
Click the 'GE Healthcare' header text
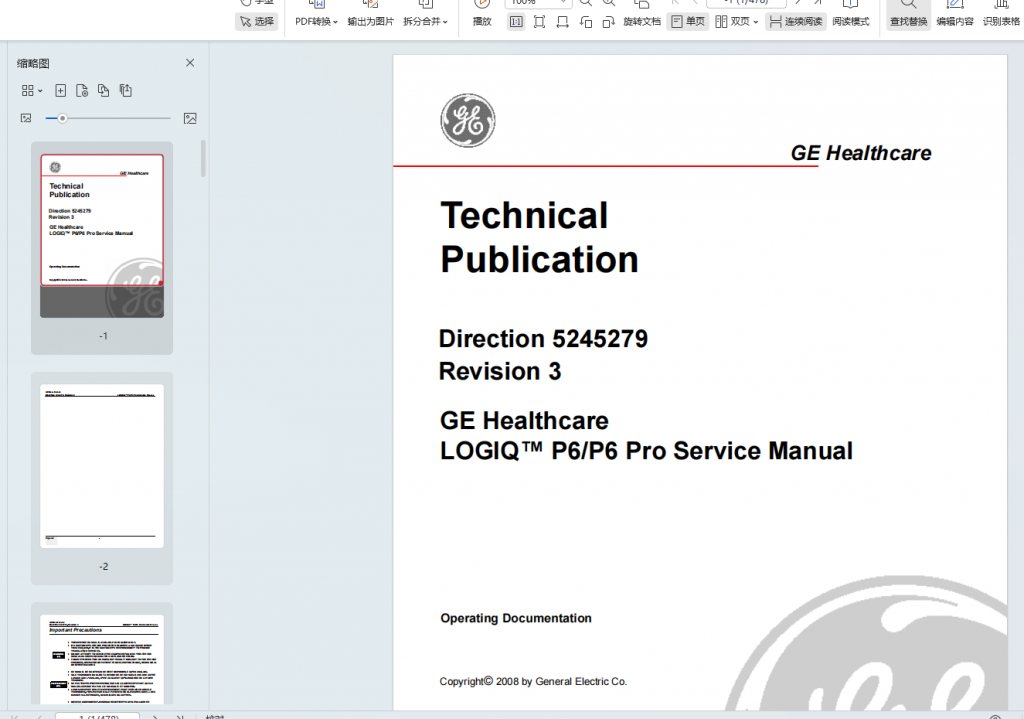[861, 153]
